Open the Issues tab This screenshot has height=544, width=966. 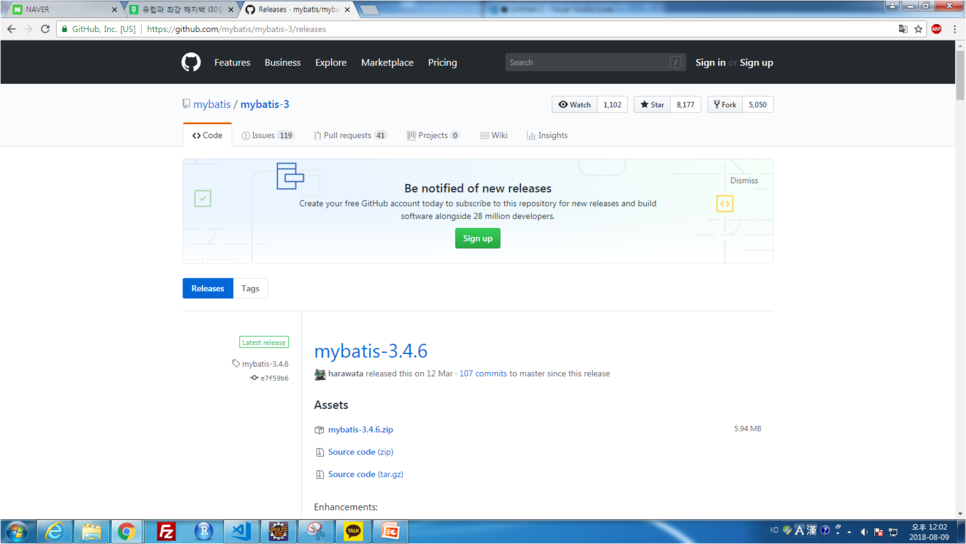tap(267, 135)
